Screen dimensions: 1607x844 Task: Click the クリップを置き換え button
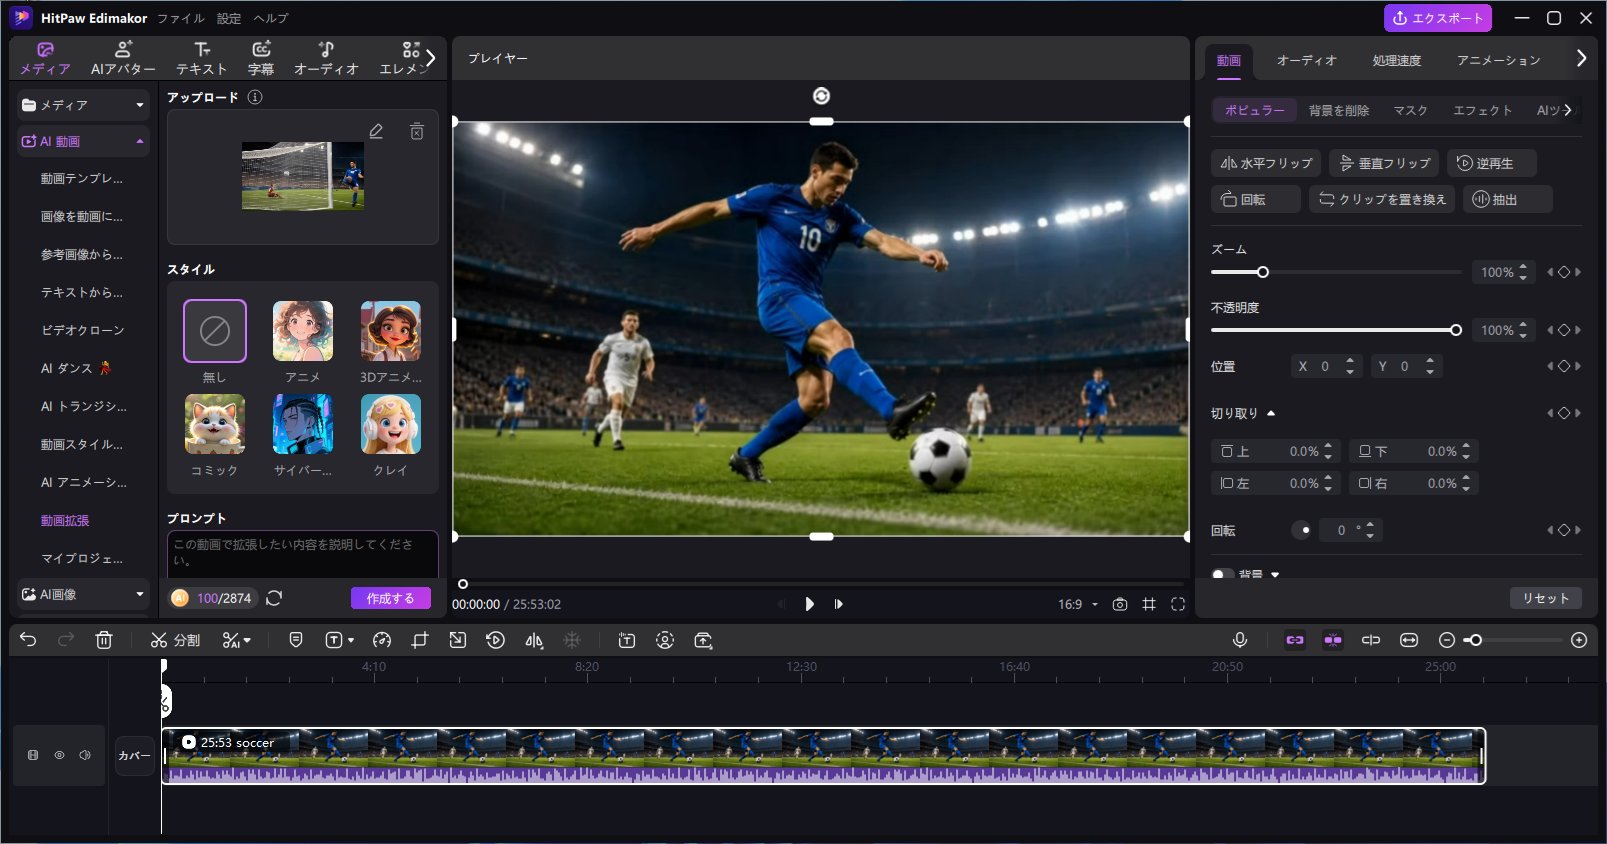point(1382,199)
